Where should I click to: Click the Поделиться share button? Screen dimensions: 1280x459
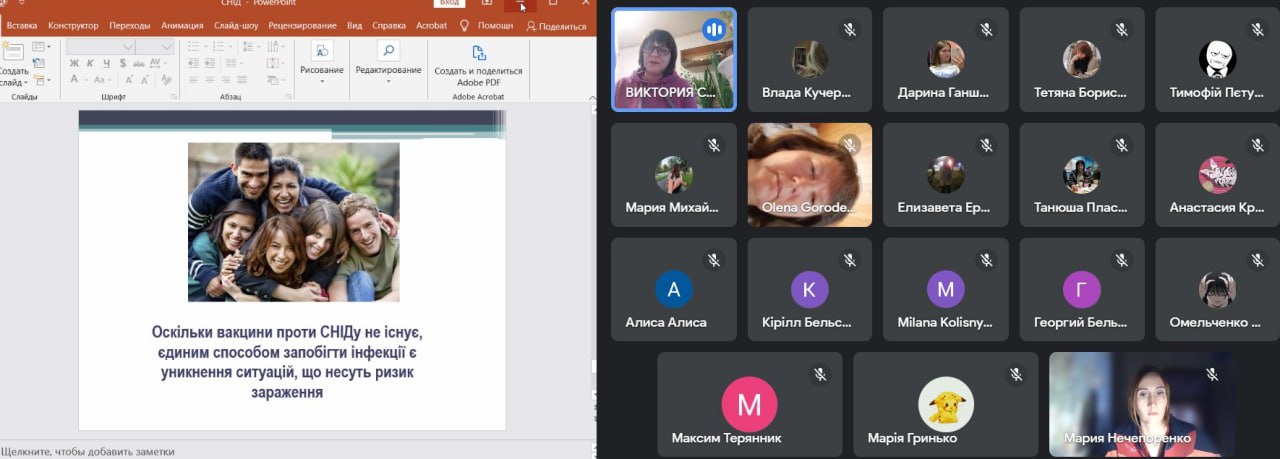[556, 26]
